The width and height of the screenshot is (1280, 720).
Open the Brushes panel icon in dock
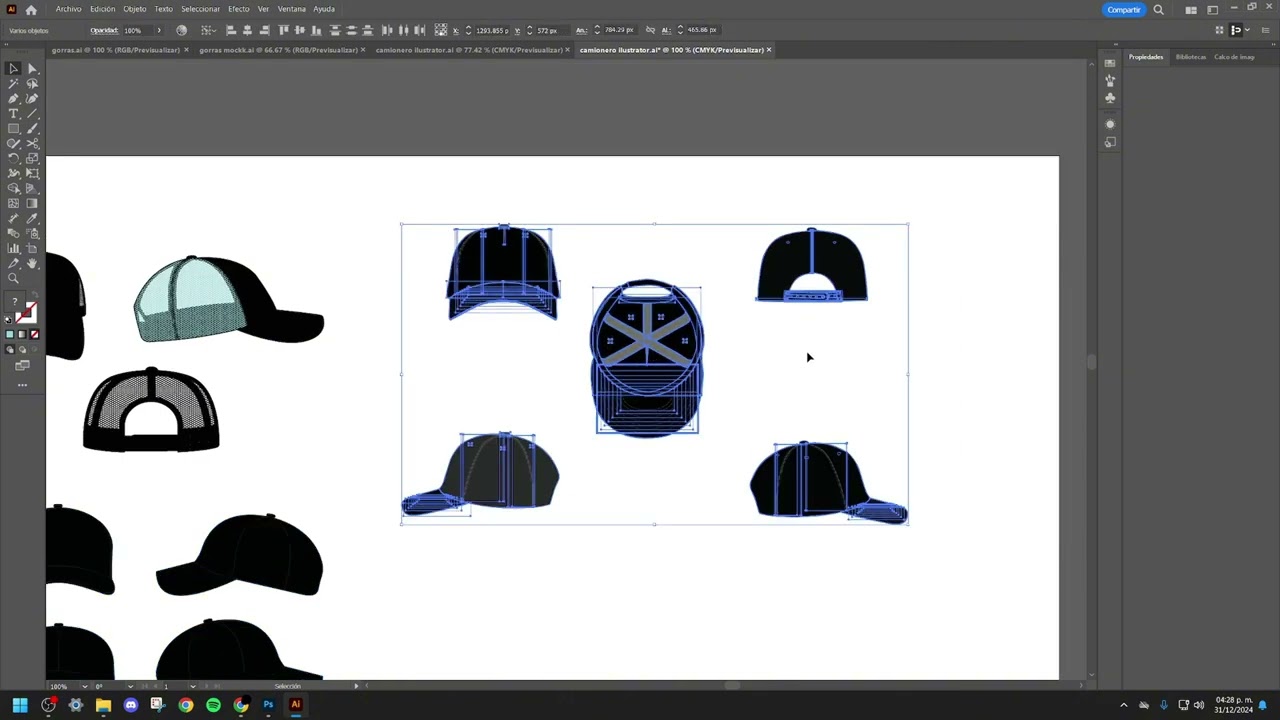point(1110,80)
